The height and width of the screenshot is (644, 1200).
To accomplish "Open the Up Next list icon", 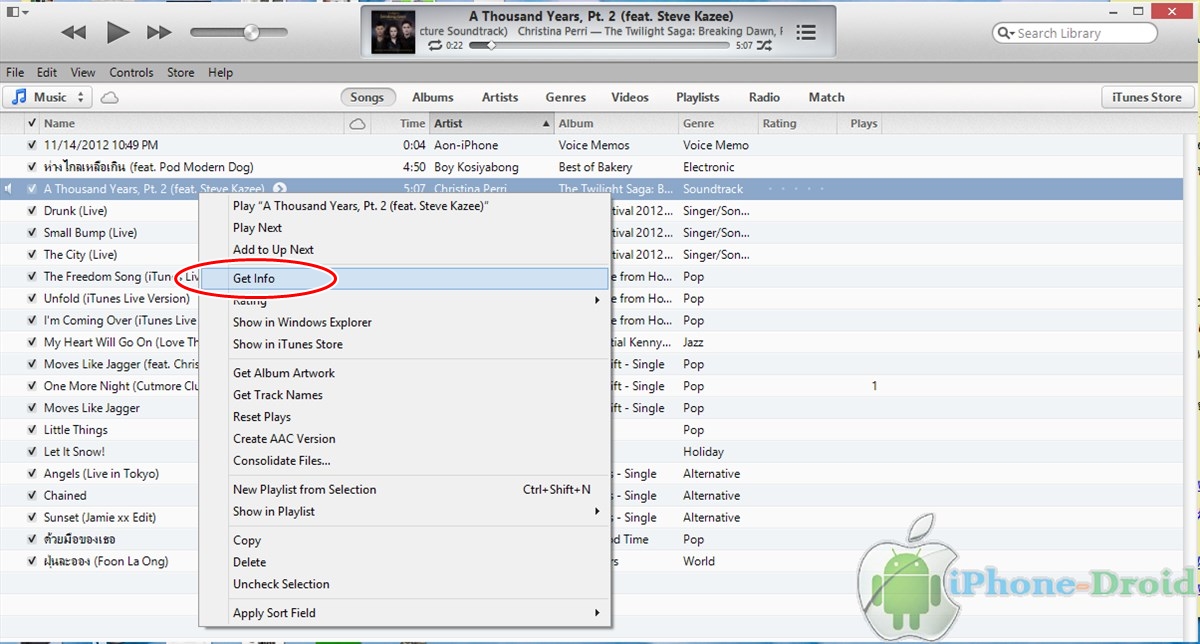I will click(x=806, y=33).
